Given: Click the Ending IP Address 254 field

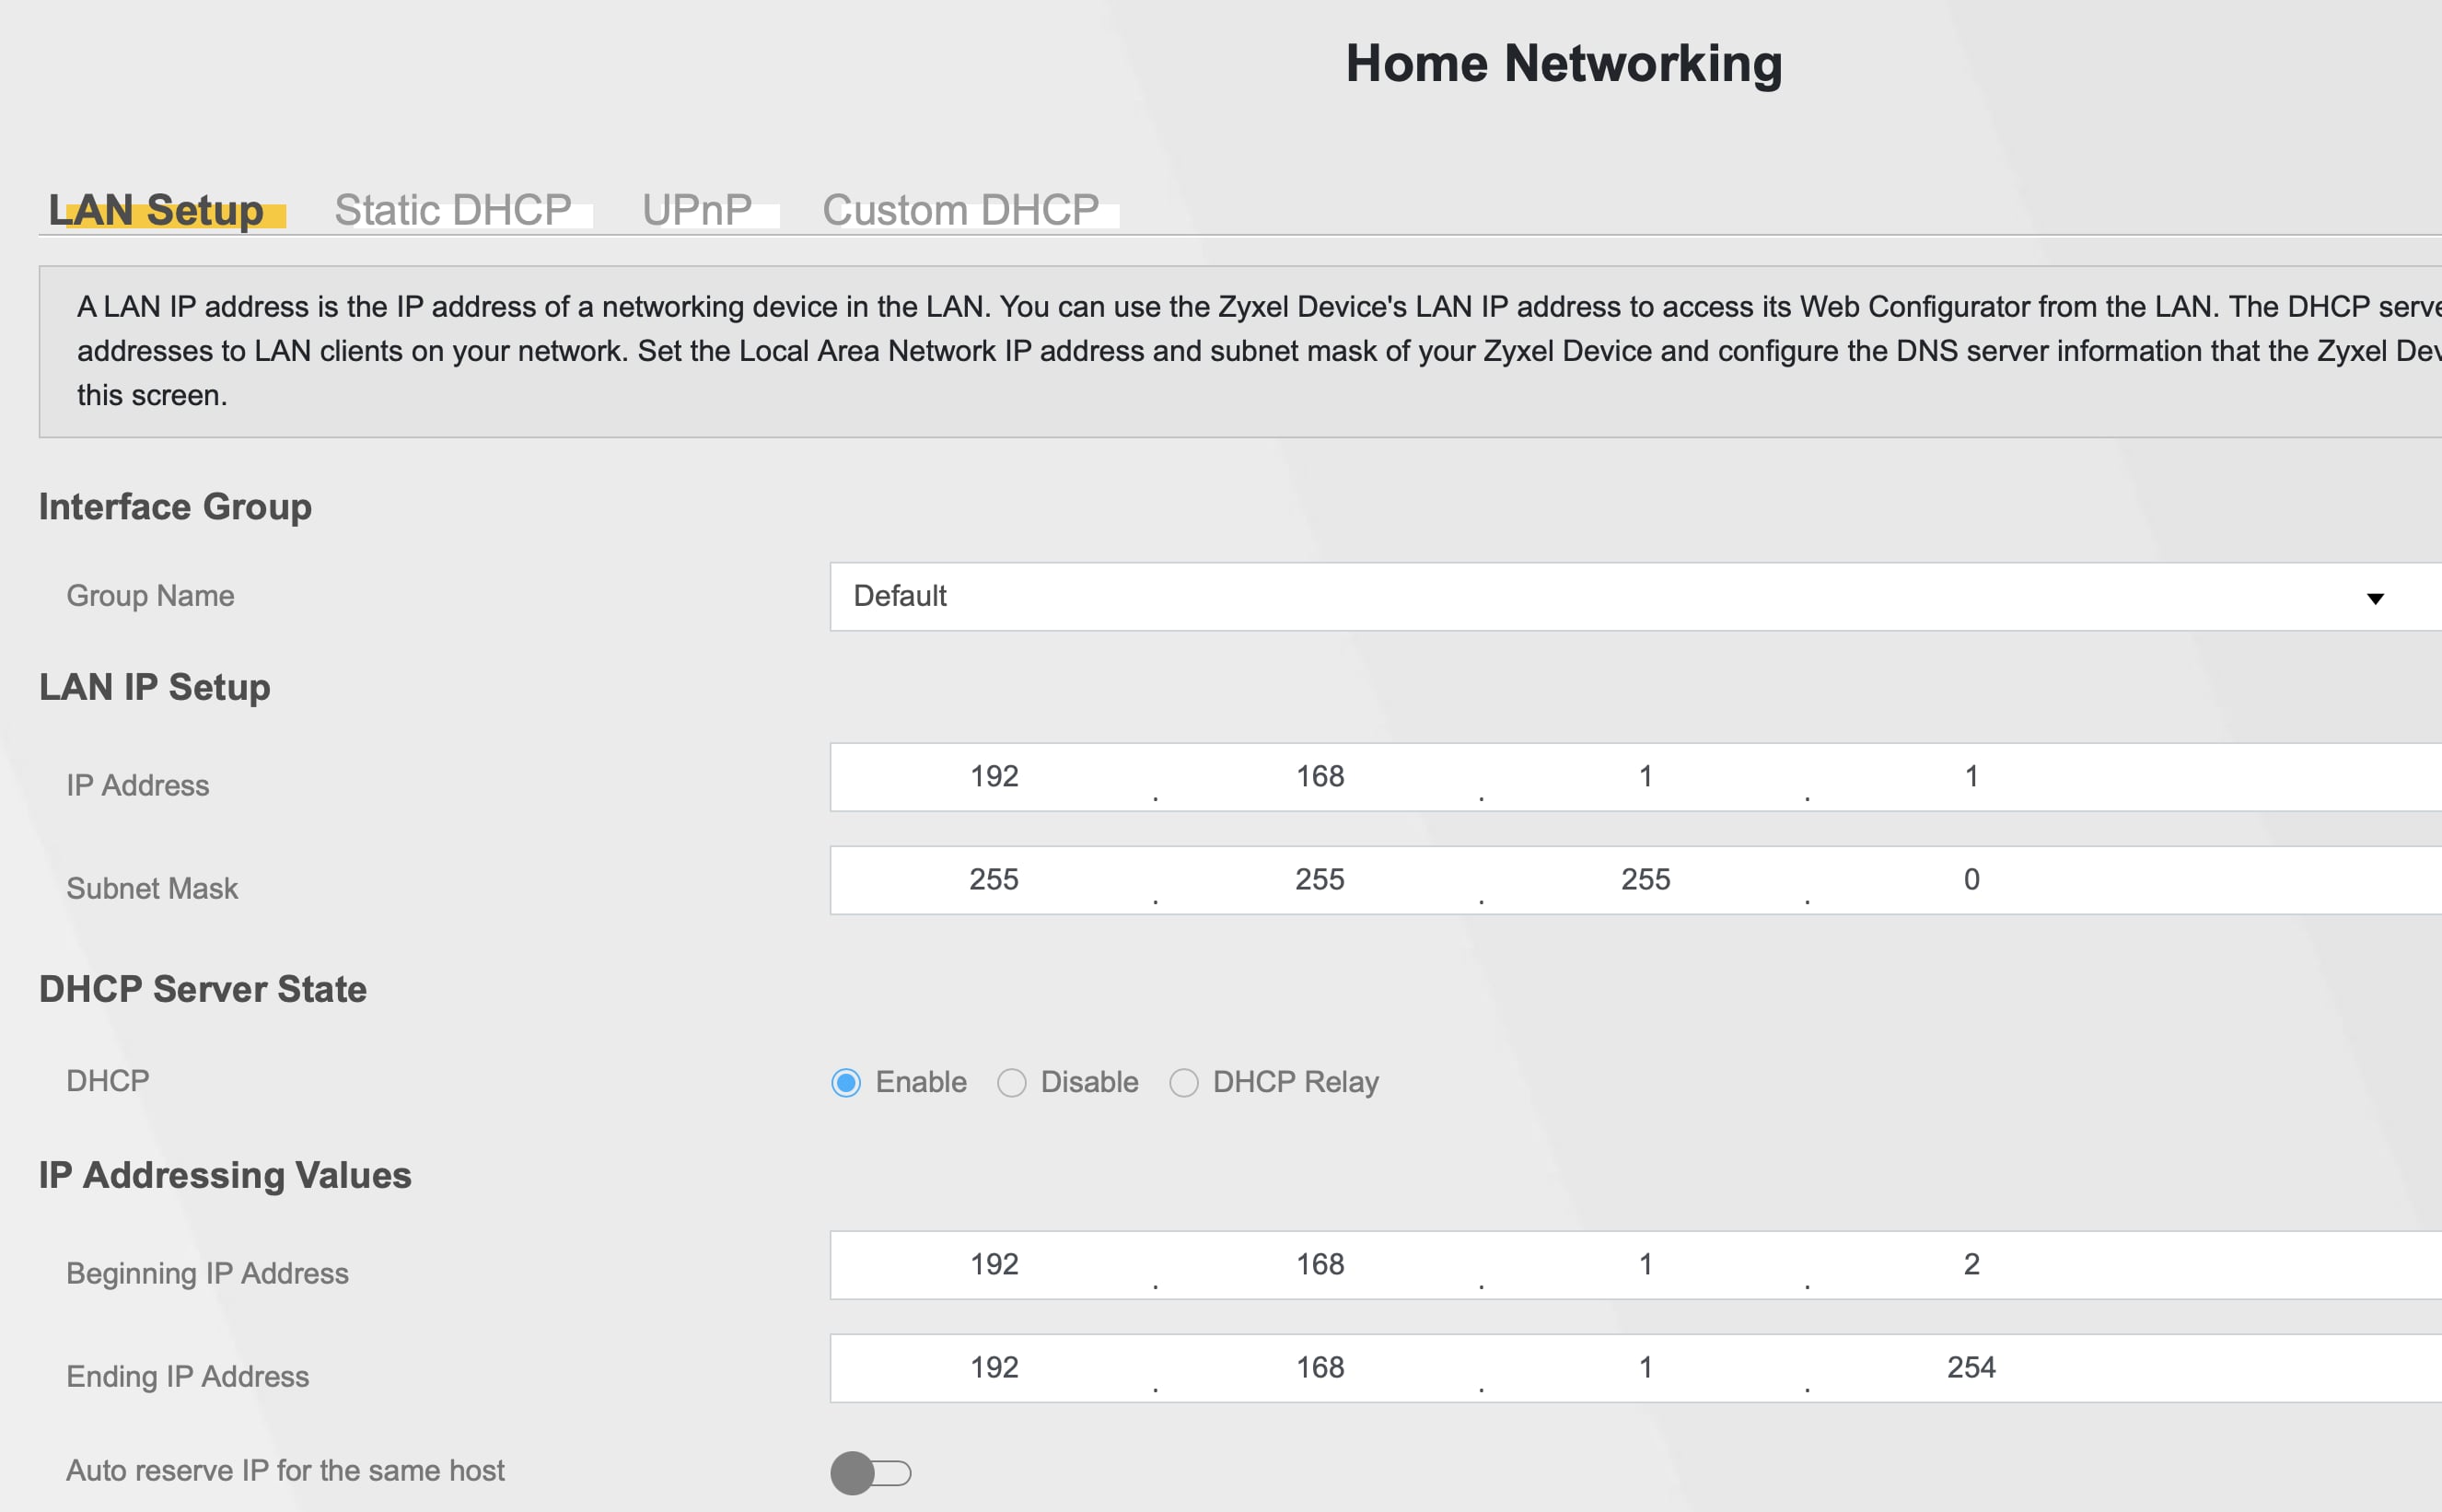Looking at the screenshot, I should [1971, 1368].
